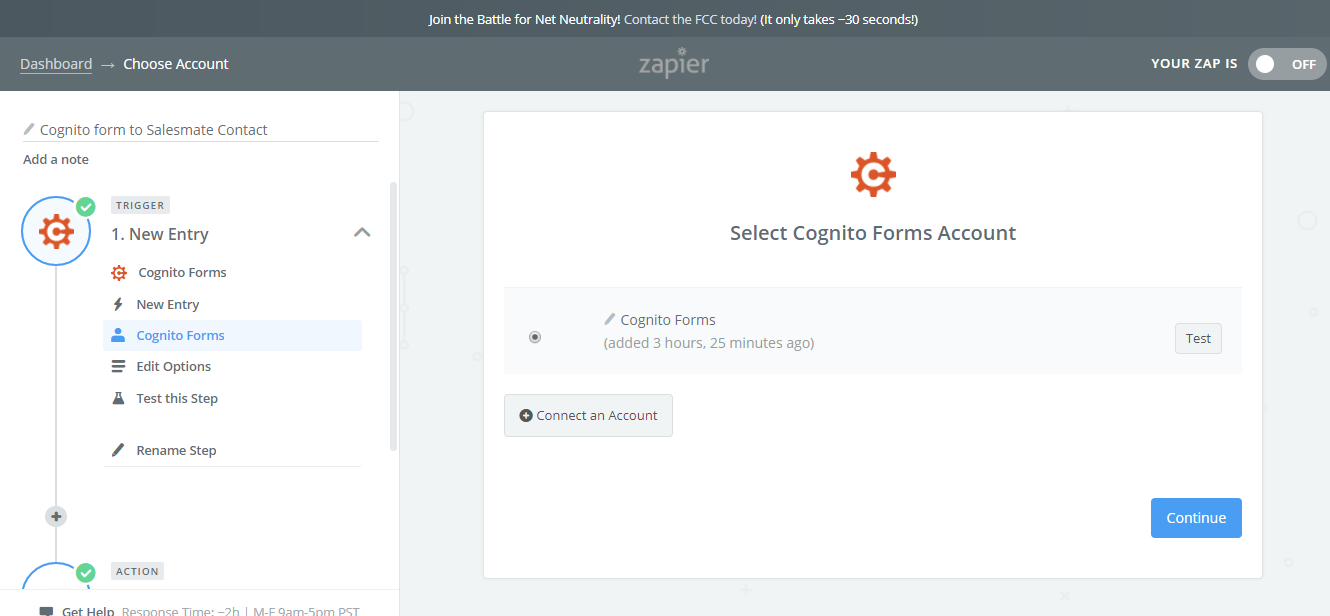Click the pencil icon beside Rename Step
The image size is (1330, 616).
click(x=118, y=450)
